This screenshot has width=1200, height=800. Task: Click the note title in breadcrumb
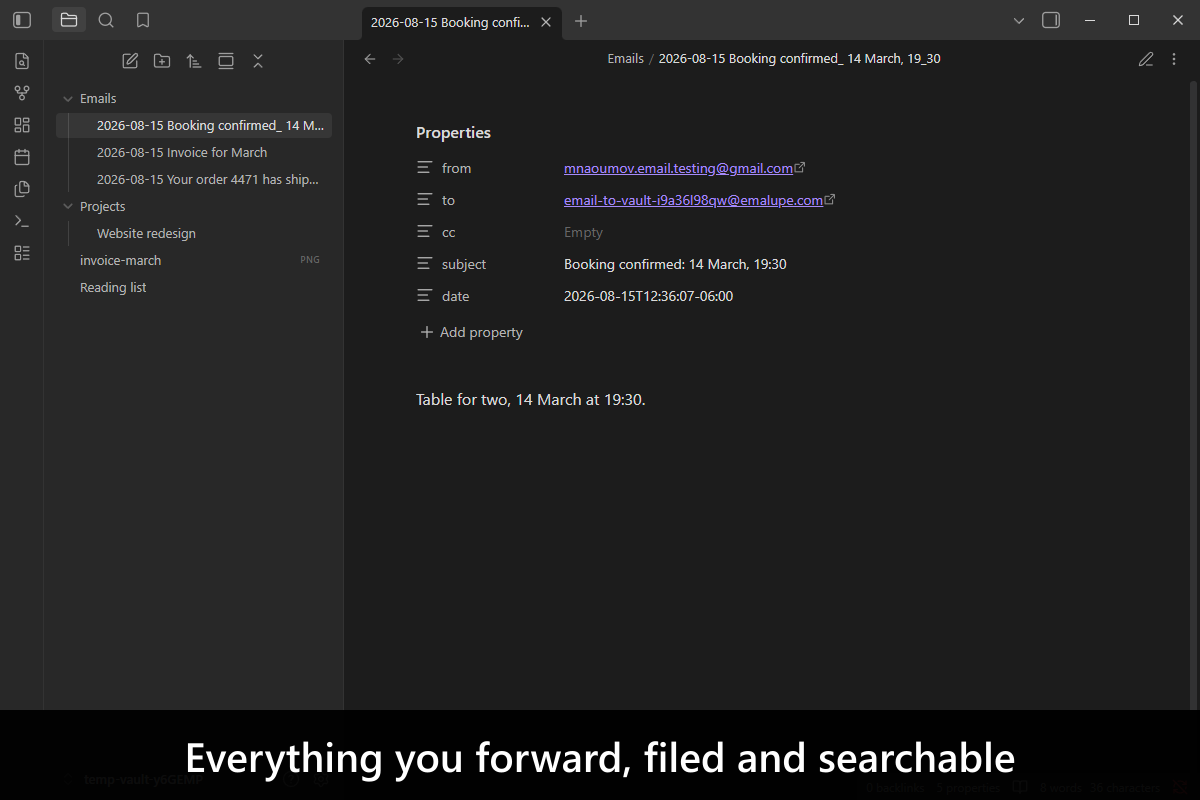coord(799,59)
